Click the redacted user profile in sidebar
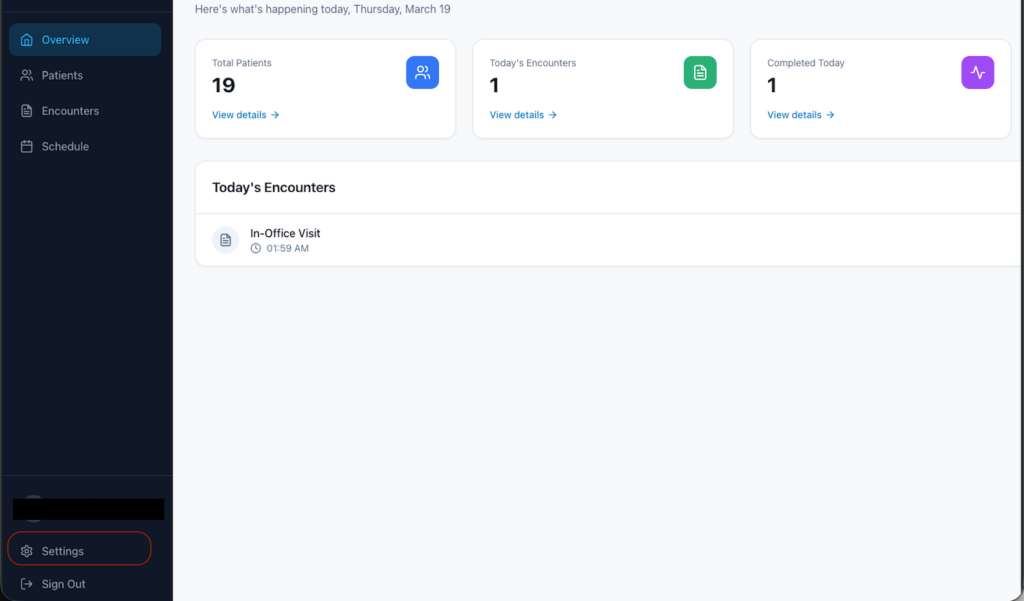The width and height of the screenshot is (1024, 601). click(88, 509)
